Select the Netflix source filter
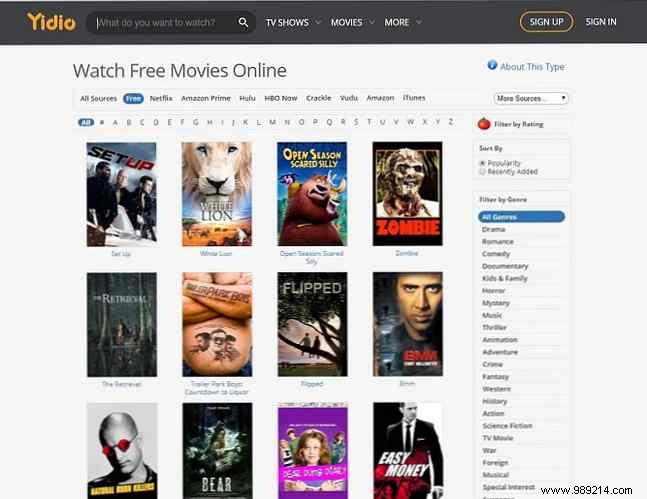 [x=161, y=98]
